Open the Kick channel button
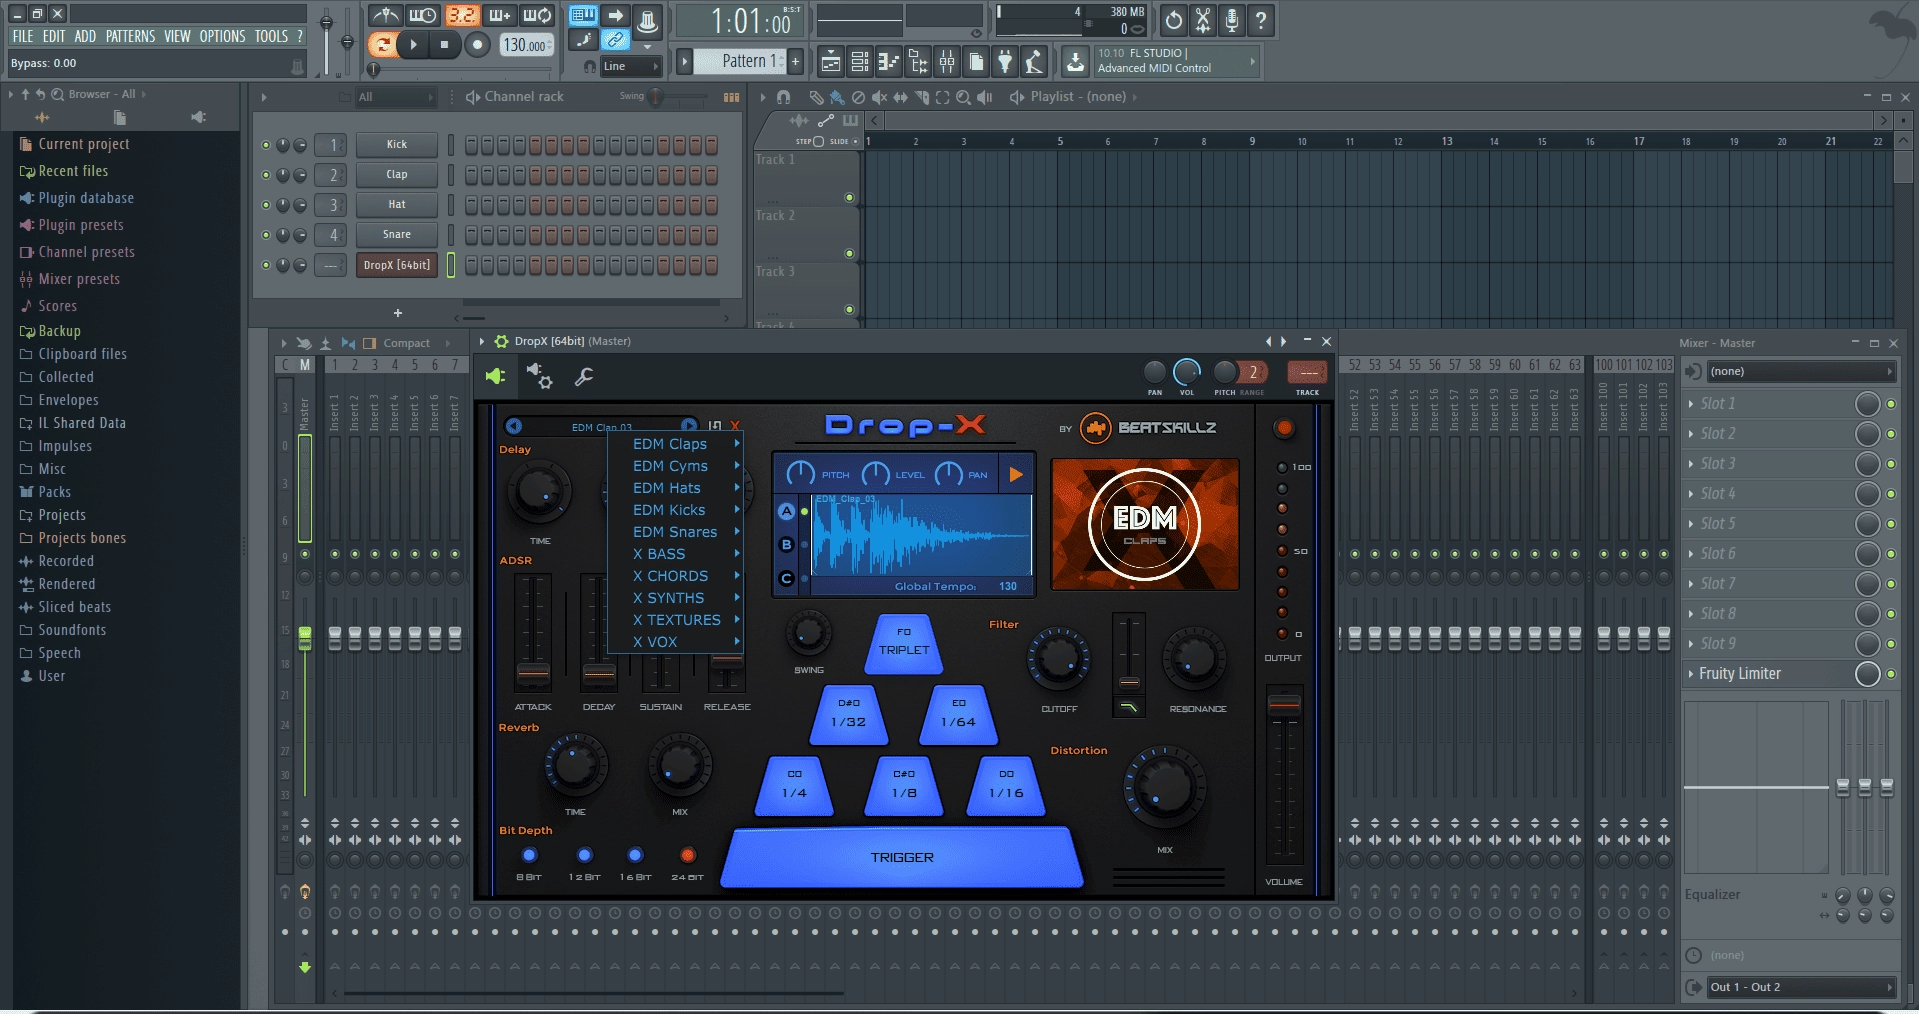The height and width of the screenshot is (1014, 1919). click(x=397, y=145)
